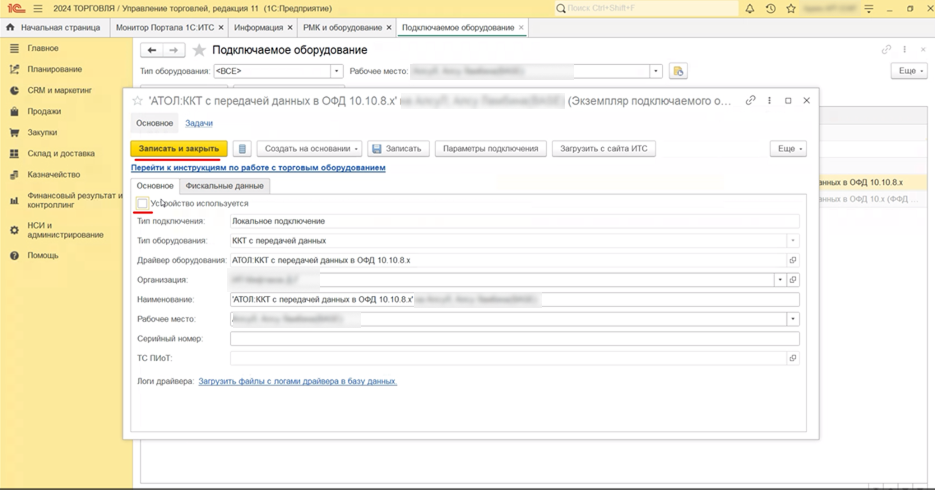The width and height of the screenshot is (935, 490).
Task: Click Загрузить файлы с логами драйвера link
Action: 298,381
